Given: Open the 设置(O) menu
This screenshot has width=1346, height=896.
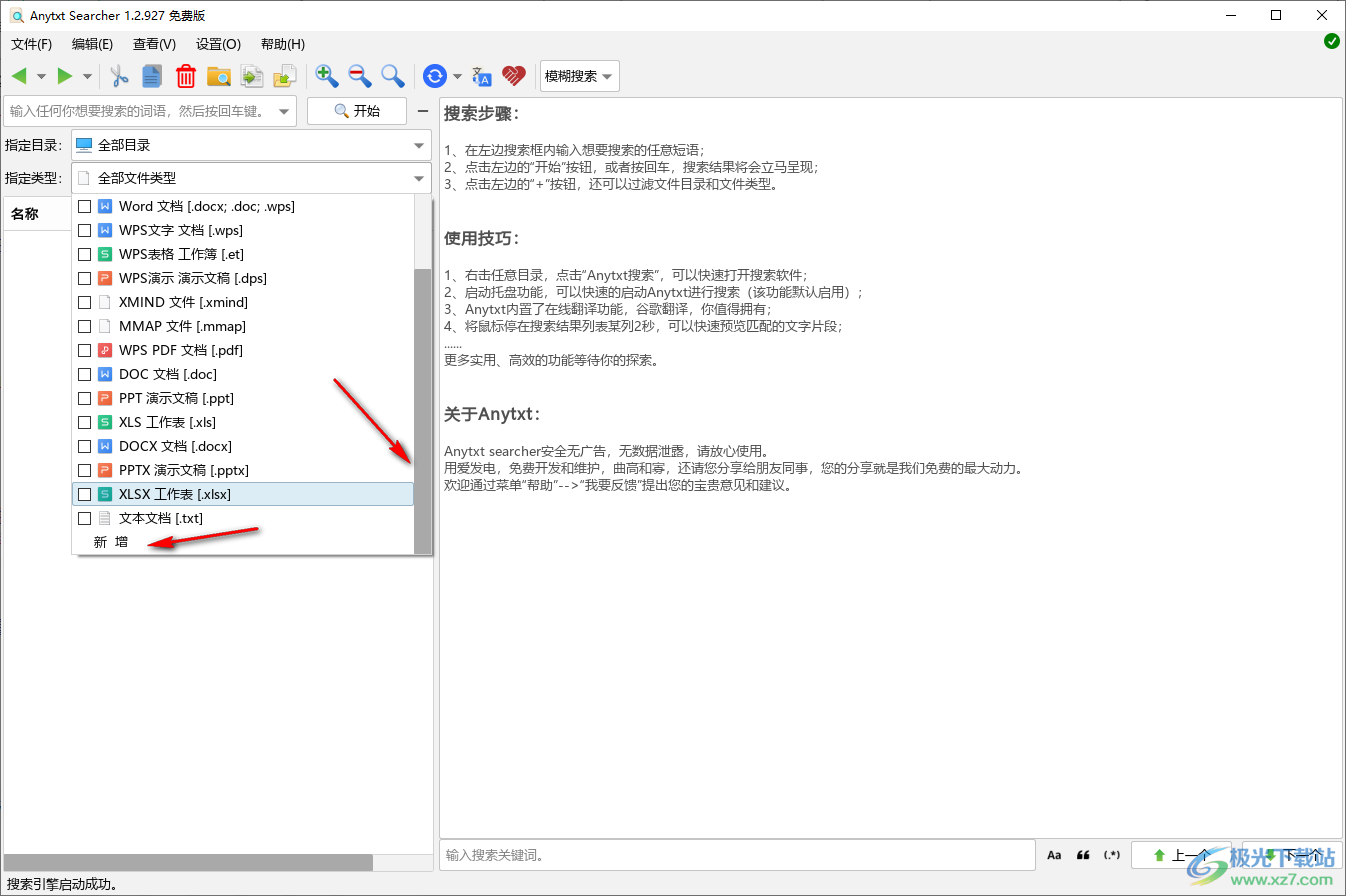Looking at the screenshot, I should pos(218,44).
